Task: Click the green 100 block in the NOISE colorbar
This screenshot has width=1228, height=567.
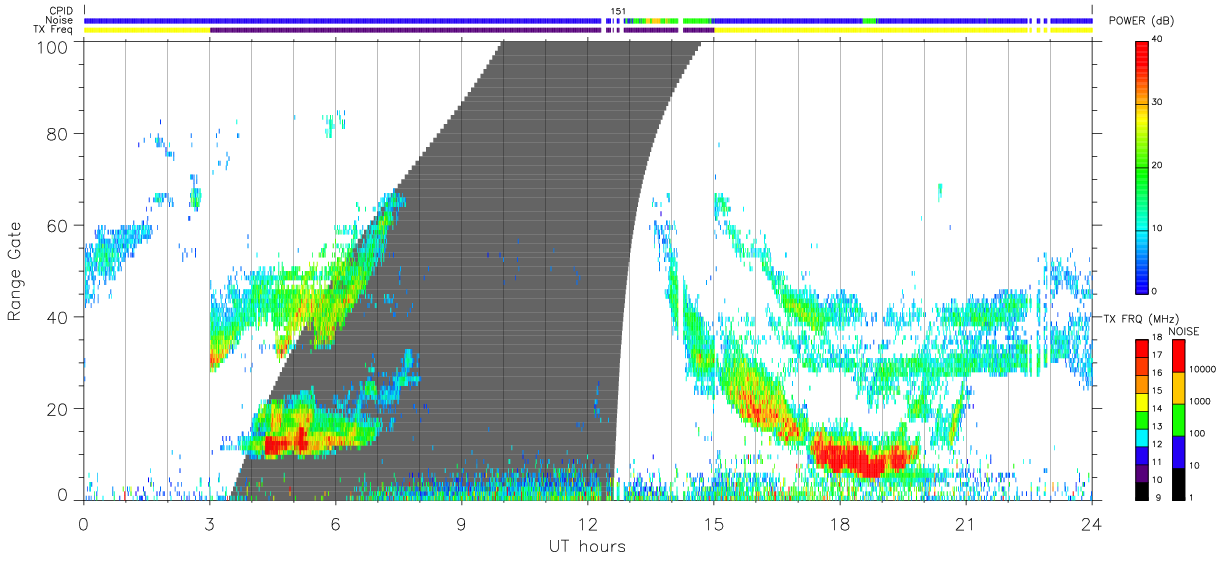Action: tap(1179, 420)
